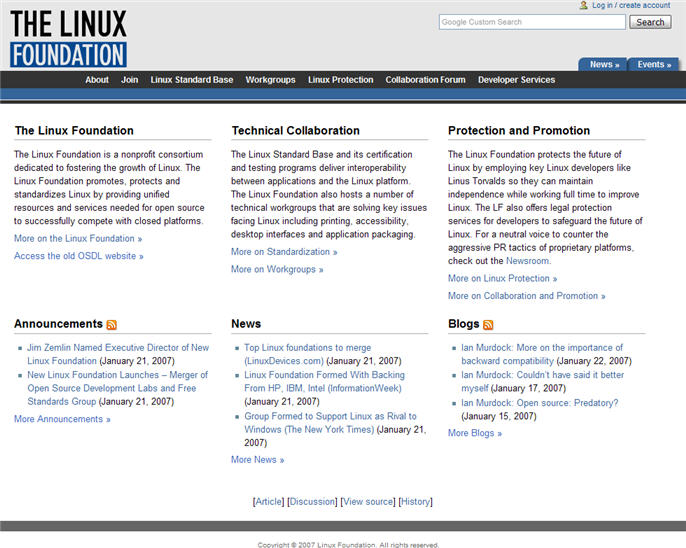Open the History link at page bottom
Viewport: 686px width, 548px height.
[x=415, y=502]
